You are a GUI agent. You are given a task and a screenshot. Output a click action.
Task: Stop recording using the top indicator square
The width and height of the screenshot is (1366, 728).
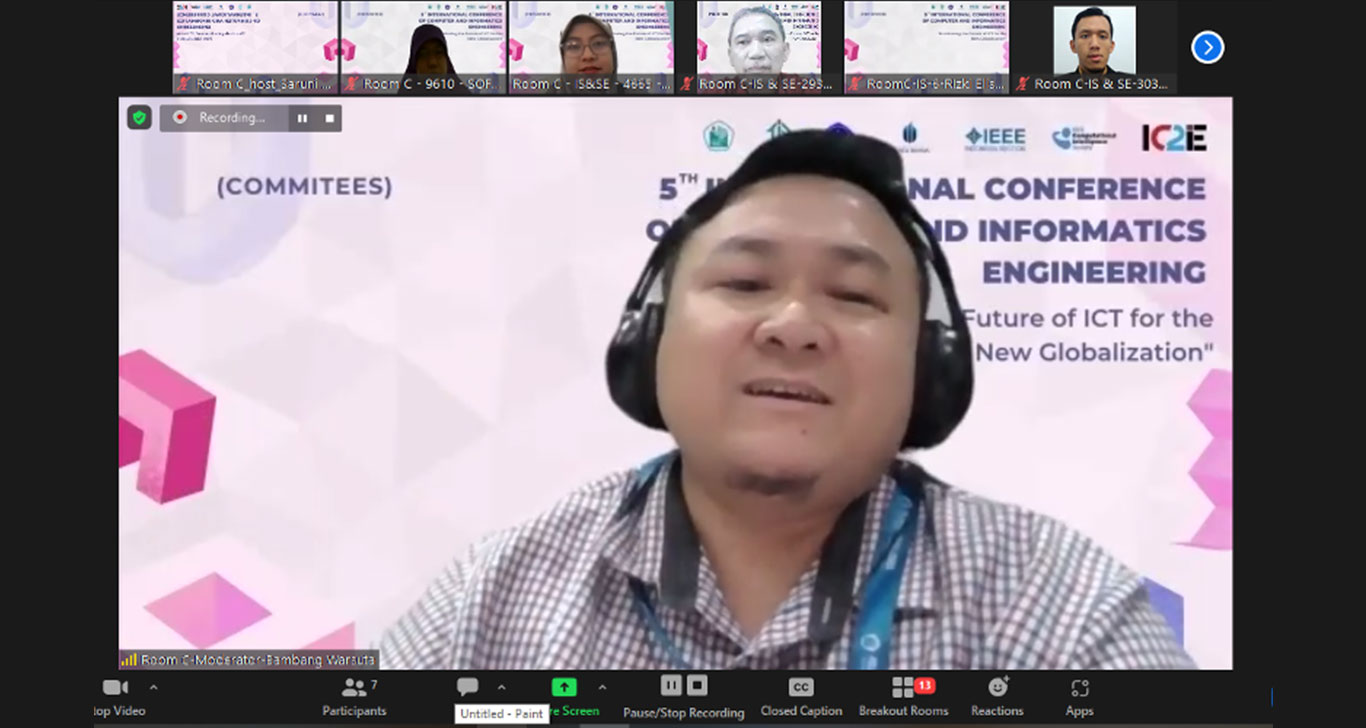pyautogui.click(x=329, y=118)
